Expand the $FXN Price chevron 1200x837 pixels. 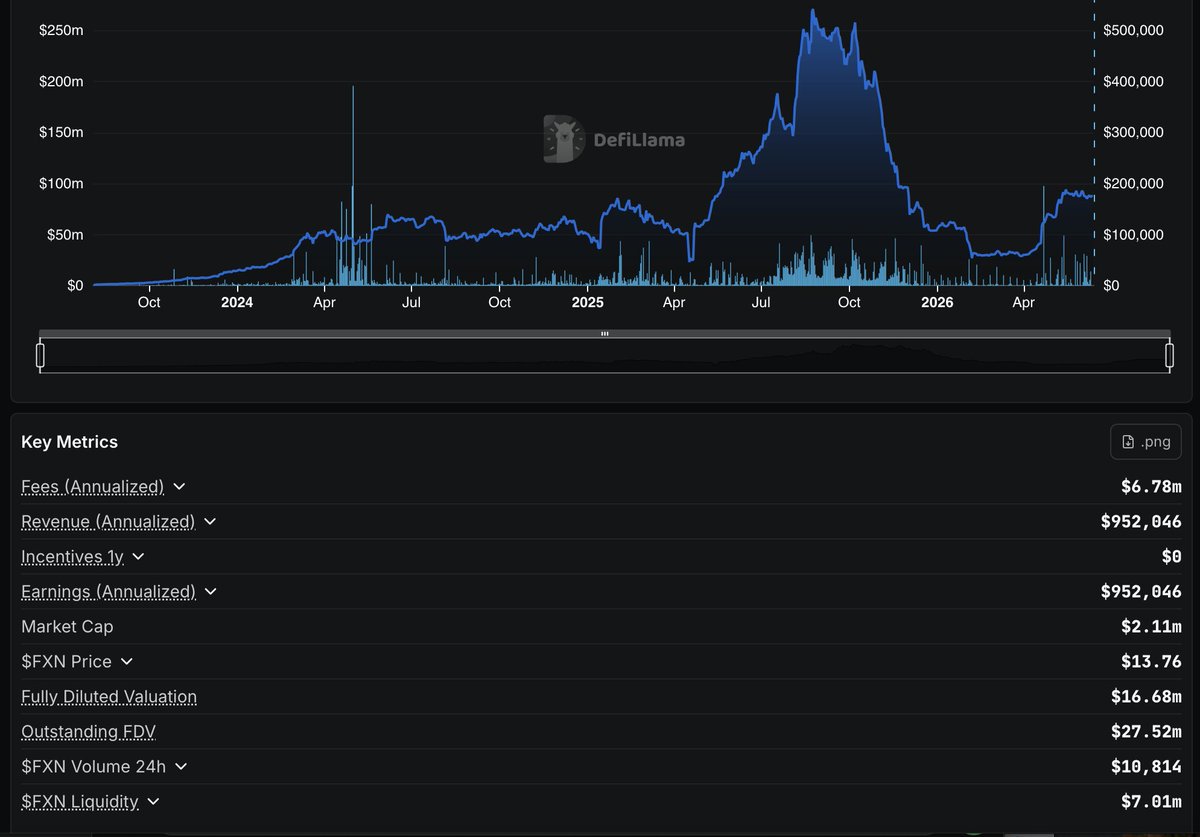point(126,662)
